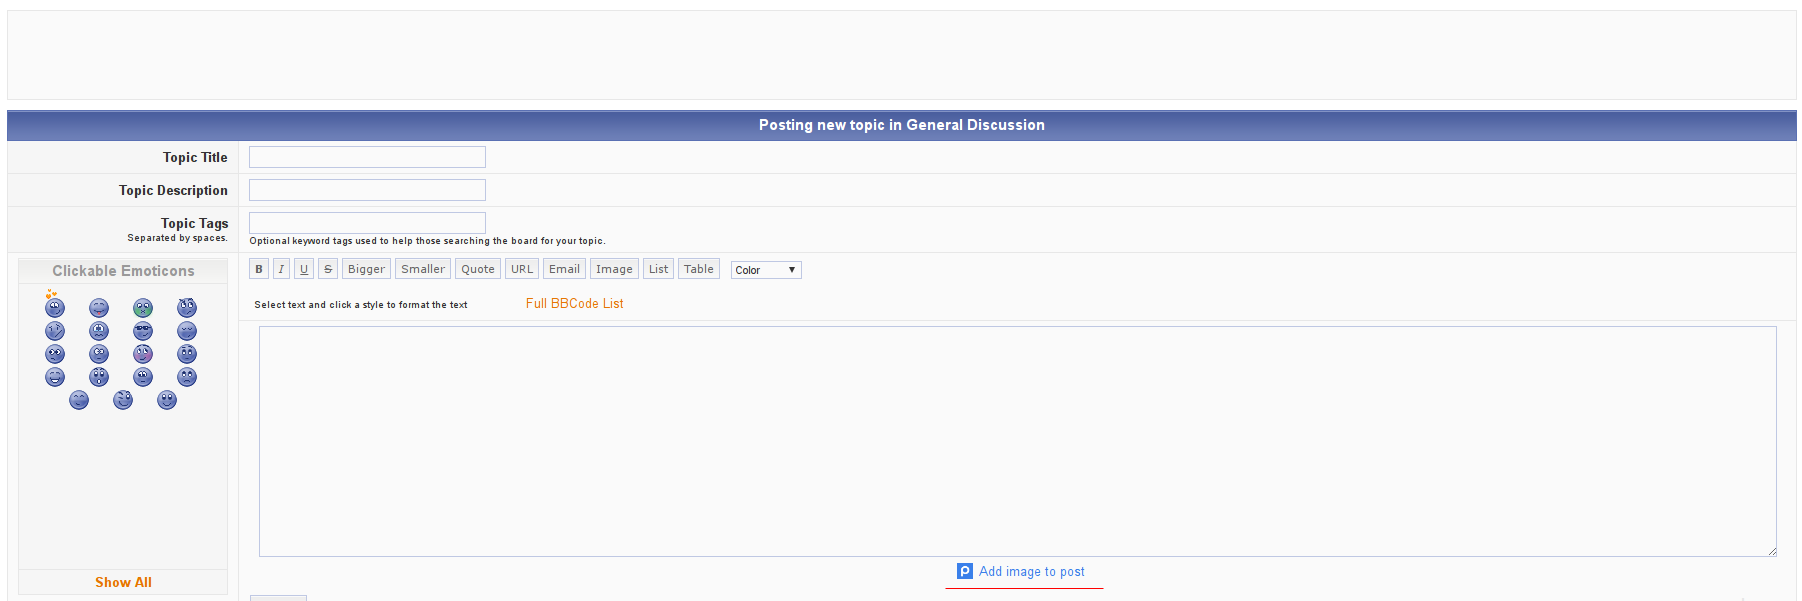
Task: Insert the sunglasses cool emoticon
Action: (x=143, y=331)
